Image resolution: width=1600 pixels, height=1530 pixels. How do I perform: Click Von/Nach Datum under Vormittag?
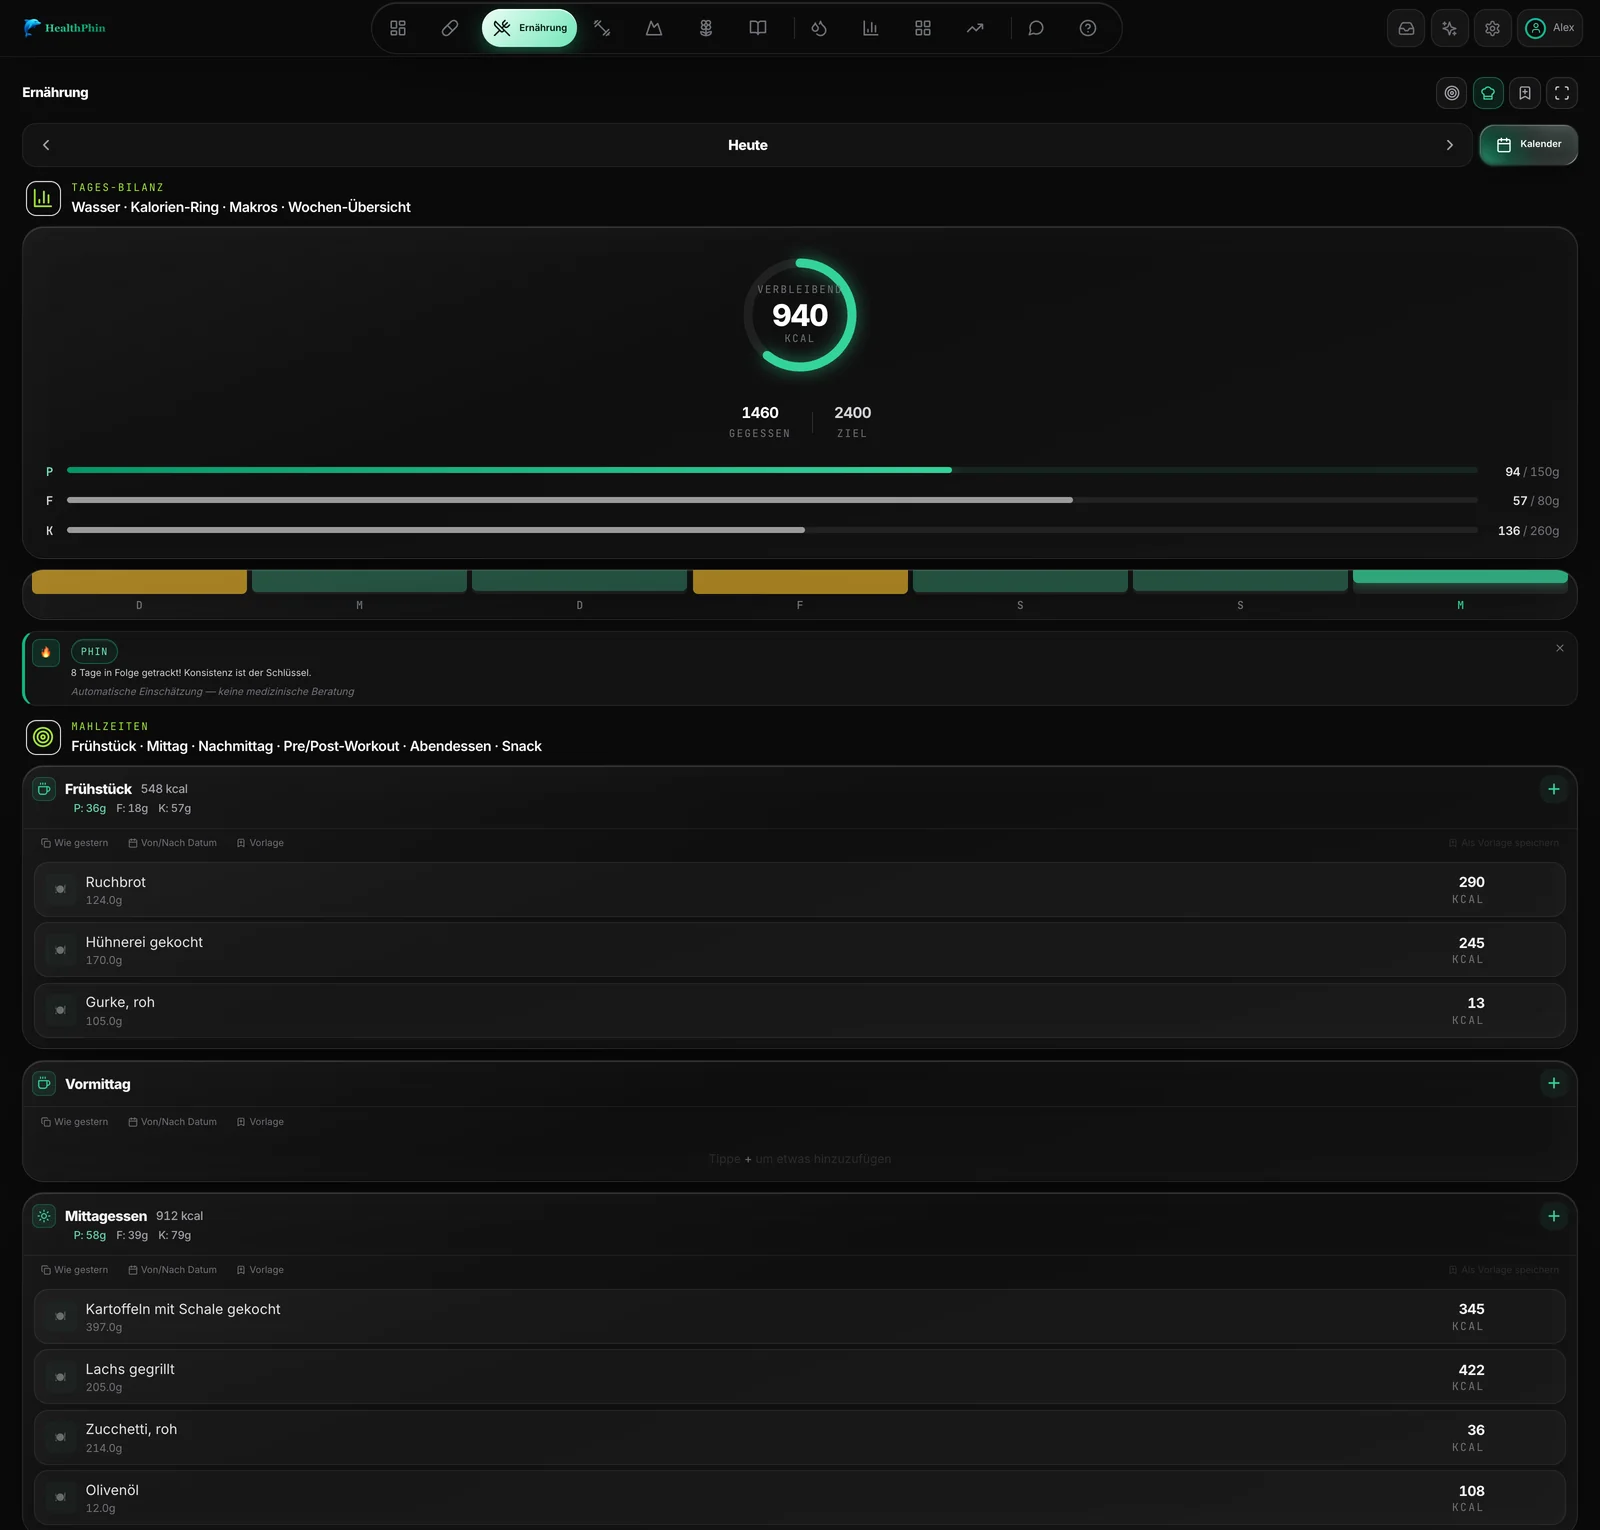pos(172,1122)
